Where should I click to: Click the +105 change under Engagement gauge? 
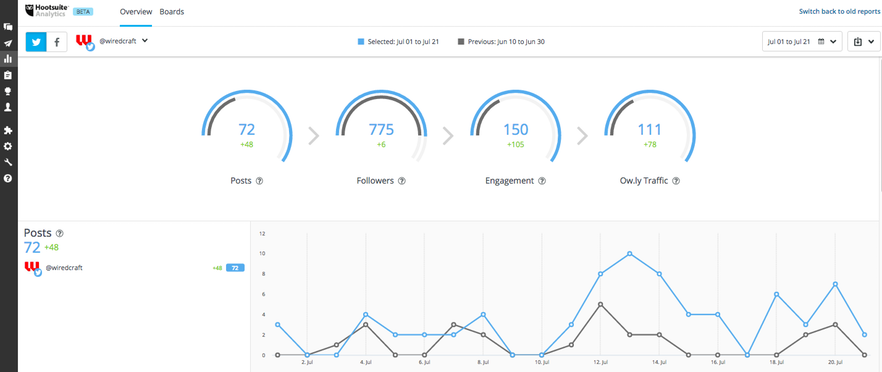(515, 145)
